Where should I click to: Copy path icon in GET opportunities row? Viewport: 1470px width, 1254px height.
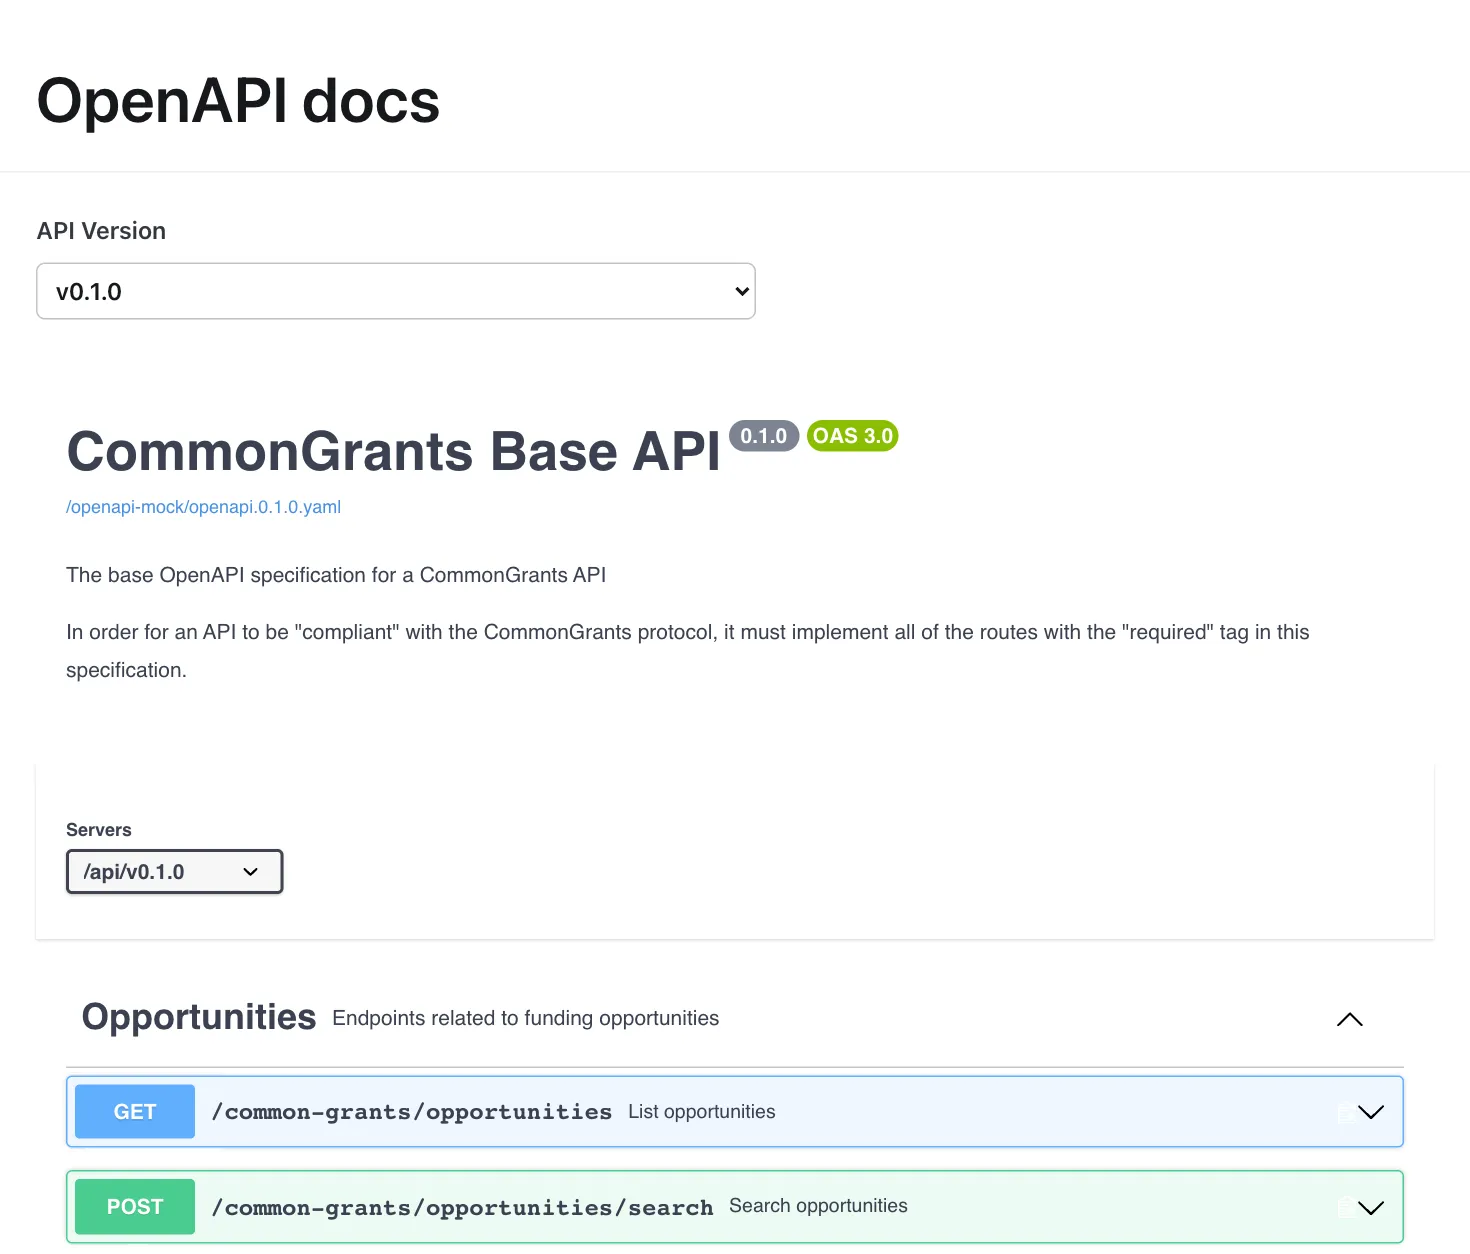click(x=1346, y=1113)
